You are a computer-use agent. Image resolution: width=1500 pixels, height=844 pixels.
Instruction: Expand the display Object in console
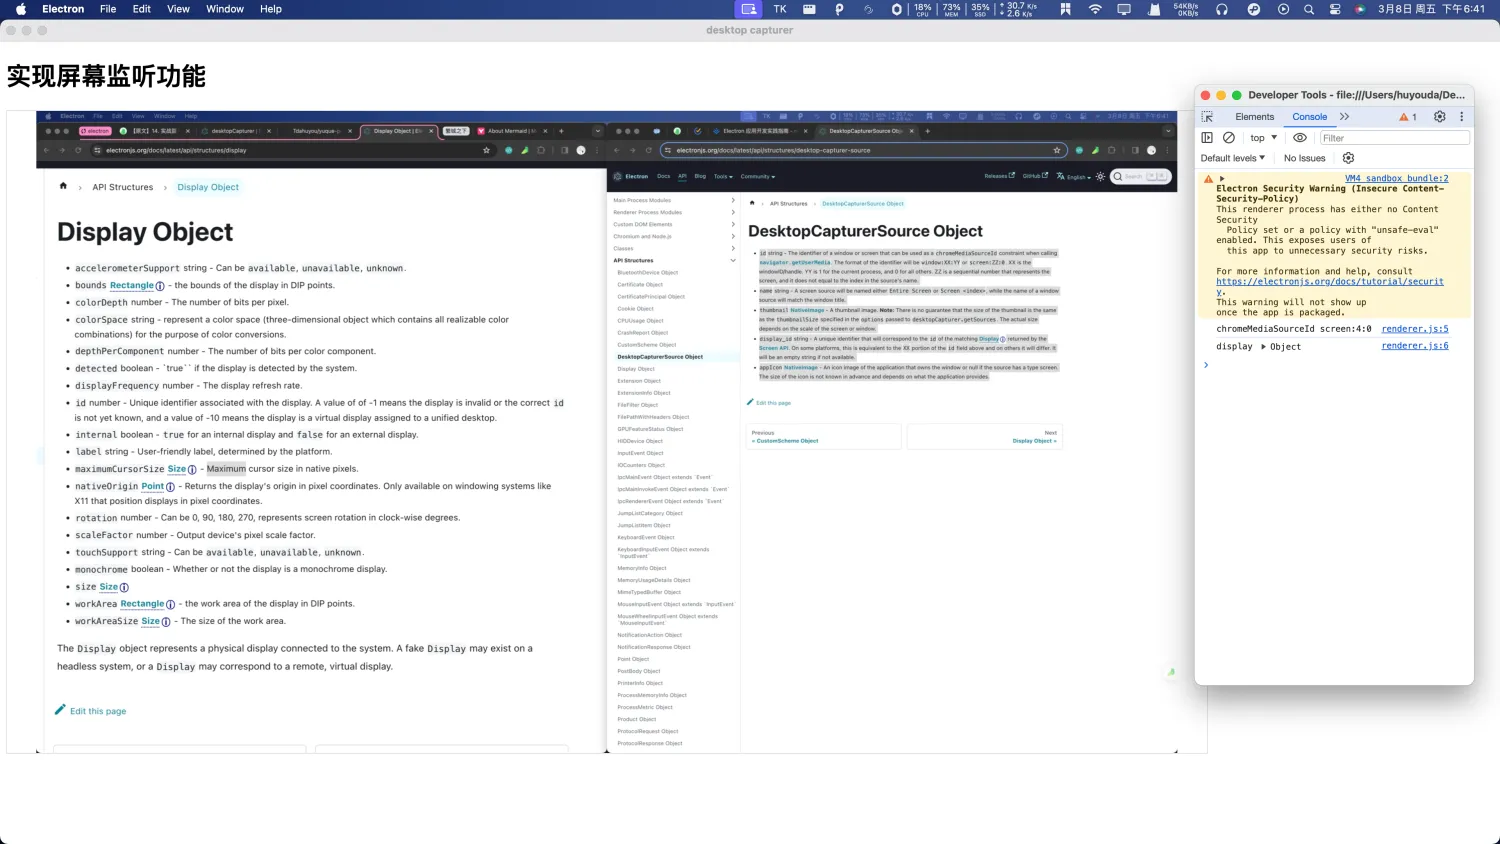click(x=1263, y=347)
